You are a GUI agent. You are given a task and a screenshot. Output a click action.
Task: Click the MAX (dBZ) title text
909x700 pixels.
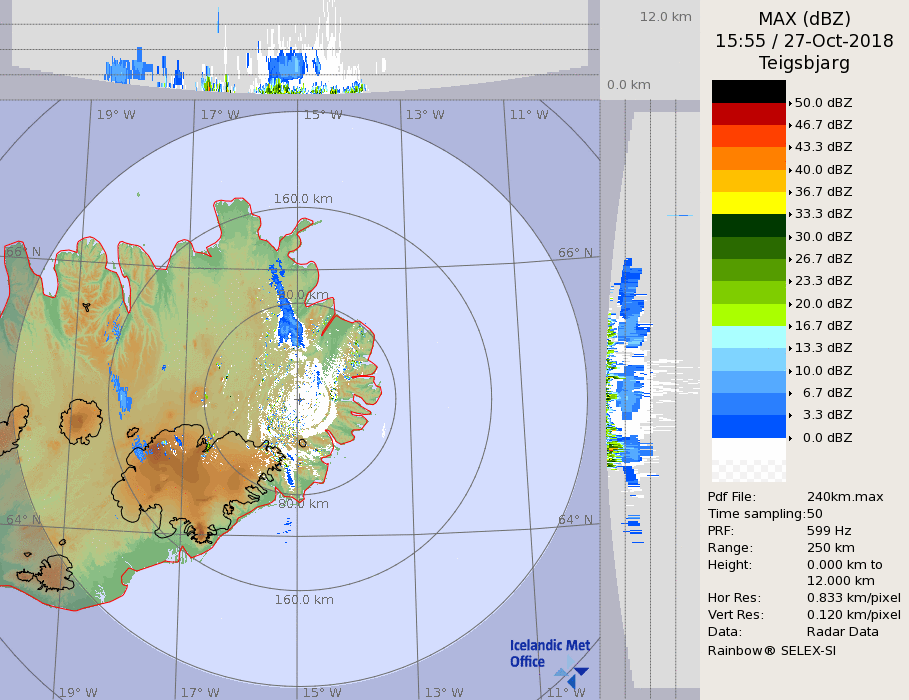coord(803,19)
